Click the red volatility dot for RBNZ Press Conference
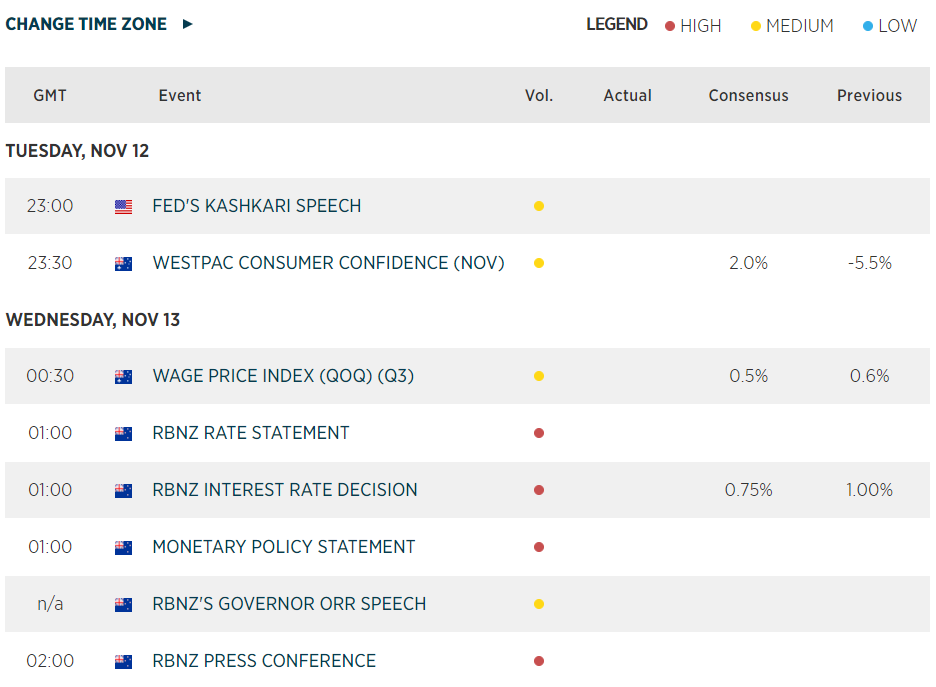Screen dimensions: 936x687 [x=539, y=661]
